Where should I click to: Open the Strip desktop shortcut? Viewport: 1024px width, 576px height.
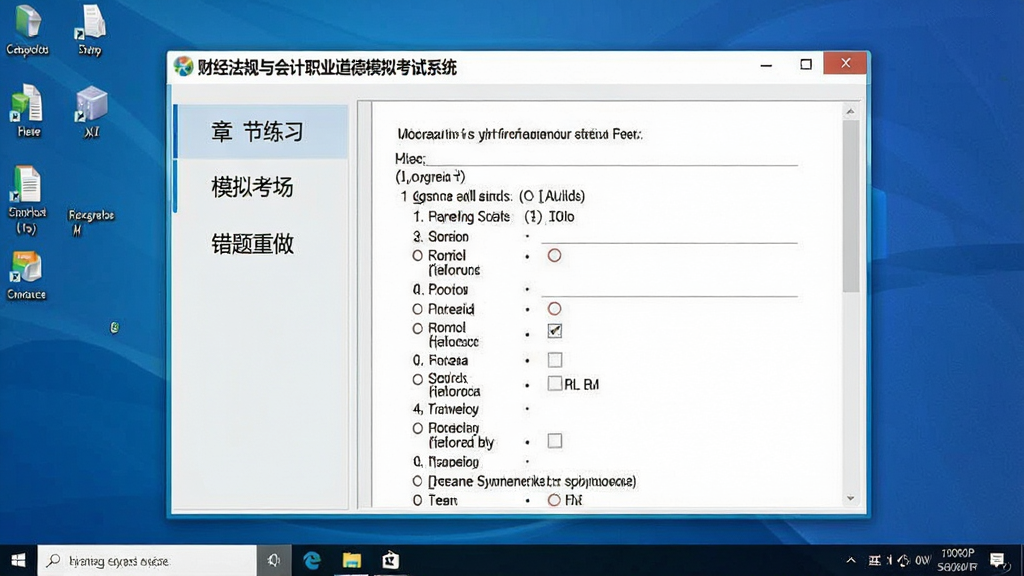(x=90, y=29)
